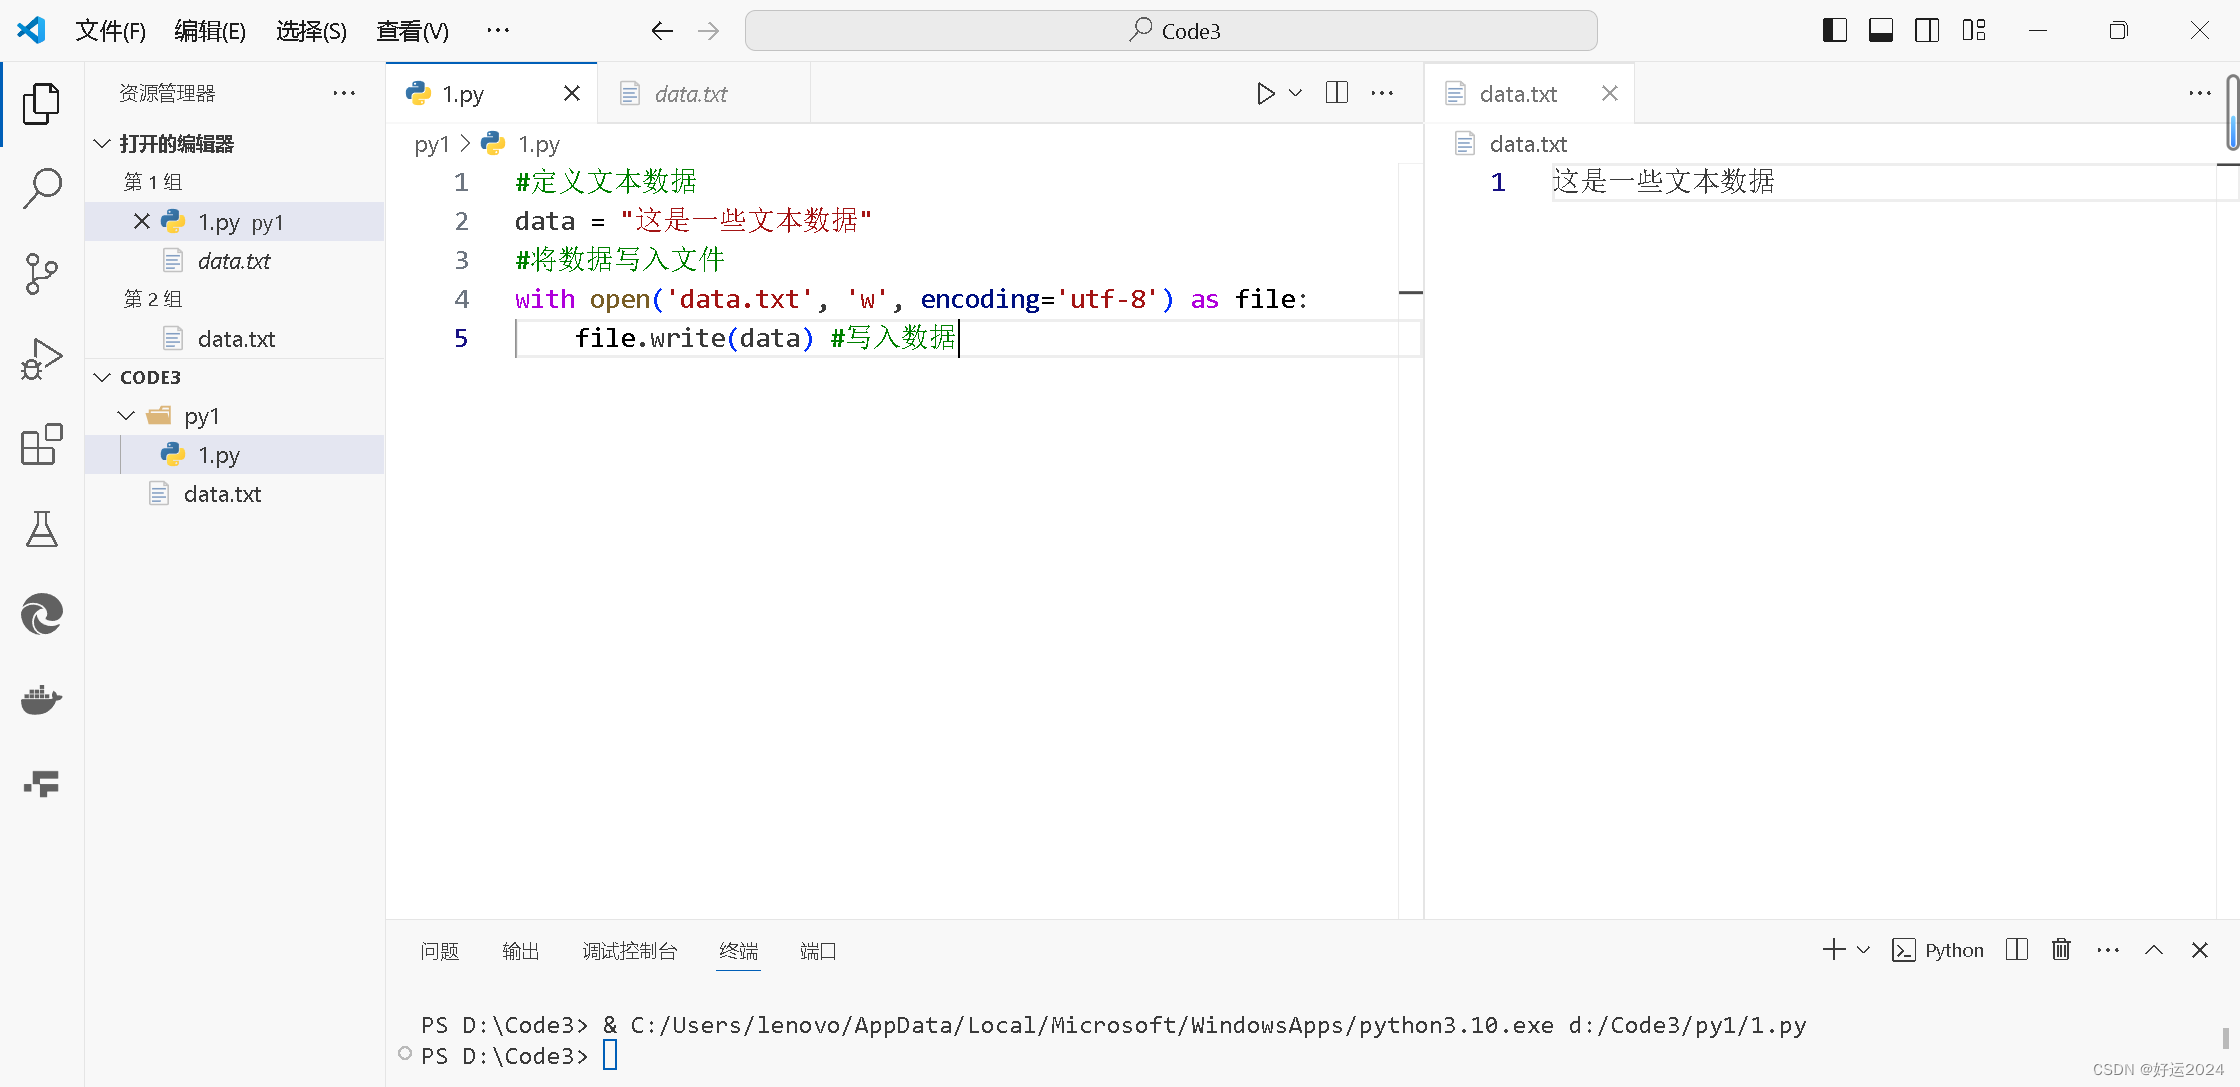Collapse the py1 folder
Image resolution: width=2240 pixels, height=1087 pixels.
tap(127, 416)
